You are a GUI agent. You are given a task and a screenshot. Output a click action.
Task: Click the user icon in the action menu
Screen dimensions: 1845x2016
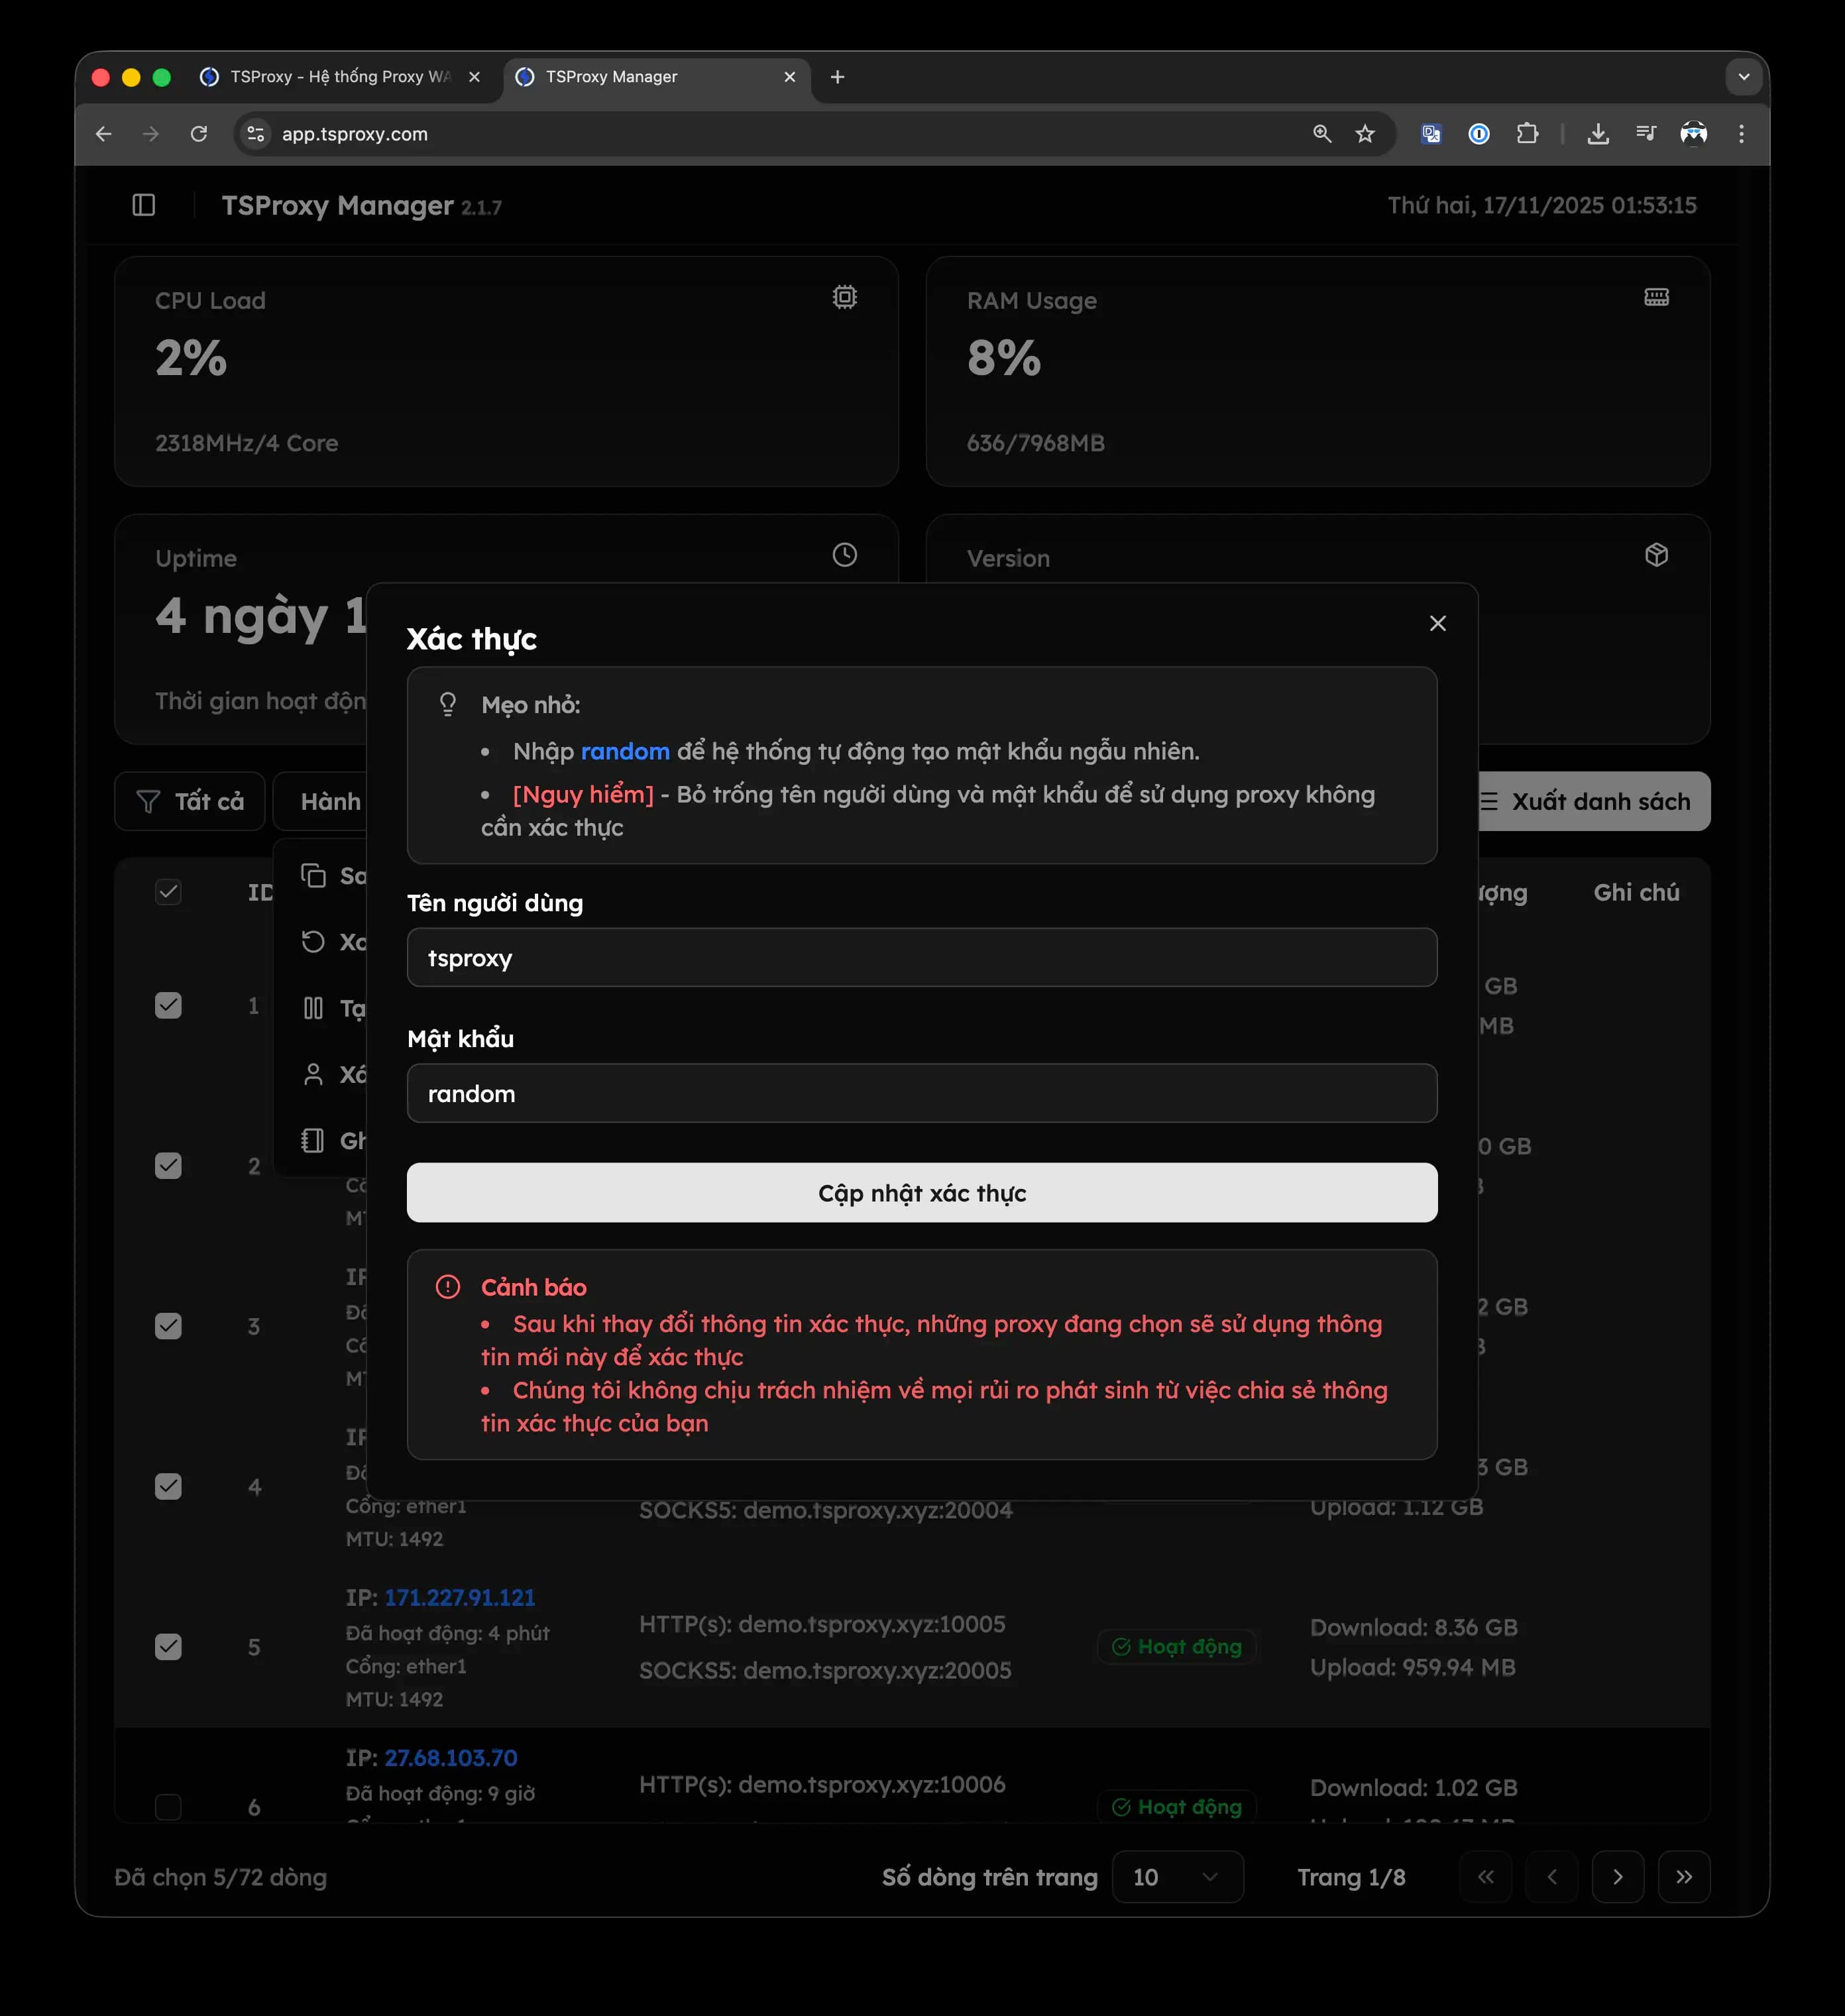(x=313, y=1074)
